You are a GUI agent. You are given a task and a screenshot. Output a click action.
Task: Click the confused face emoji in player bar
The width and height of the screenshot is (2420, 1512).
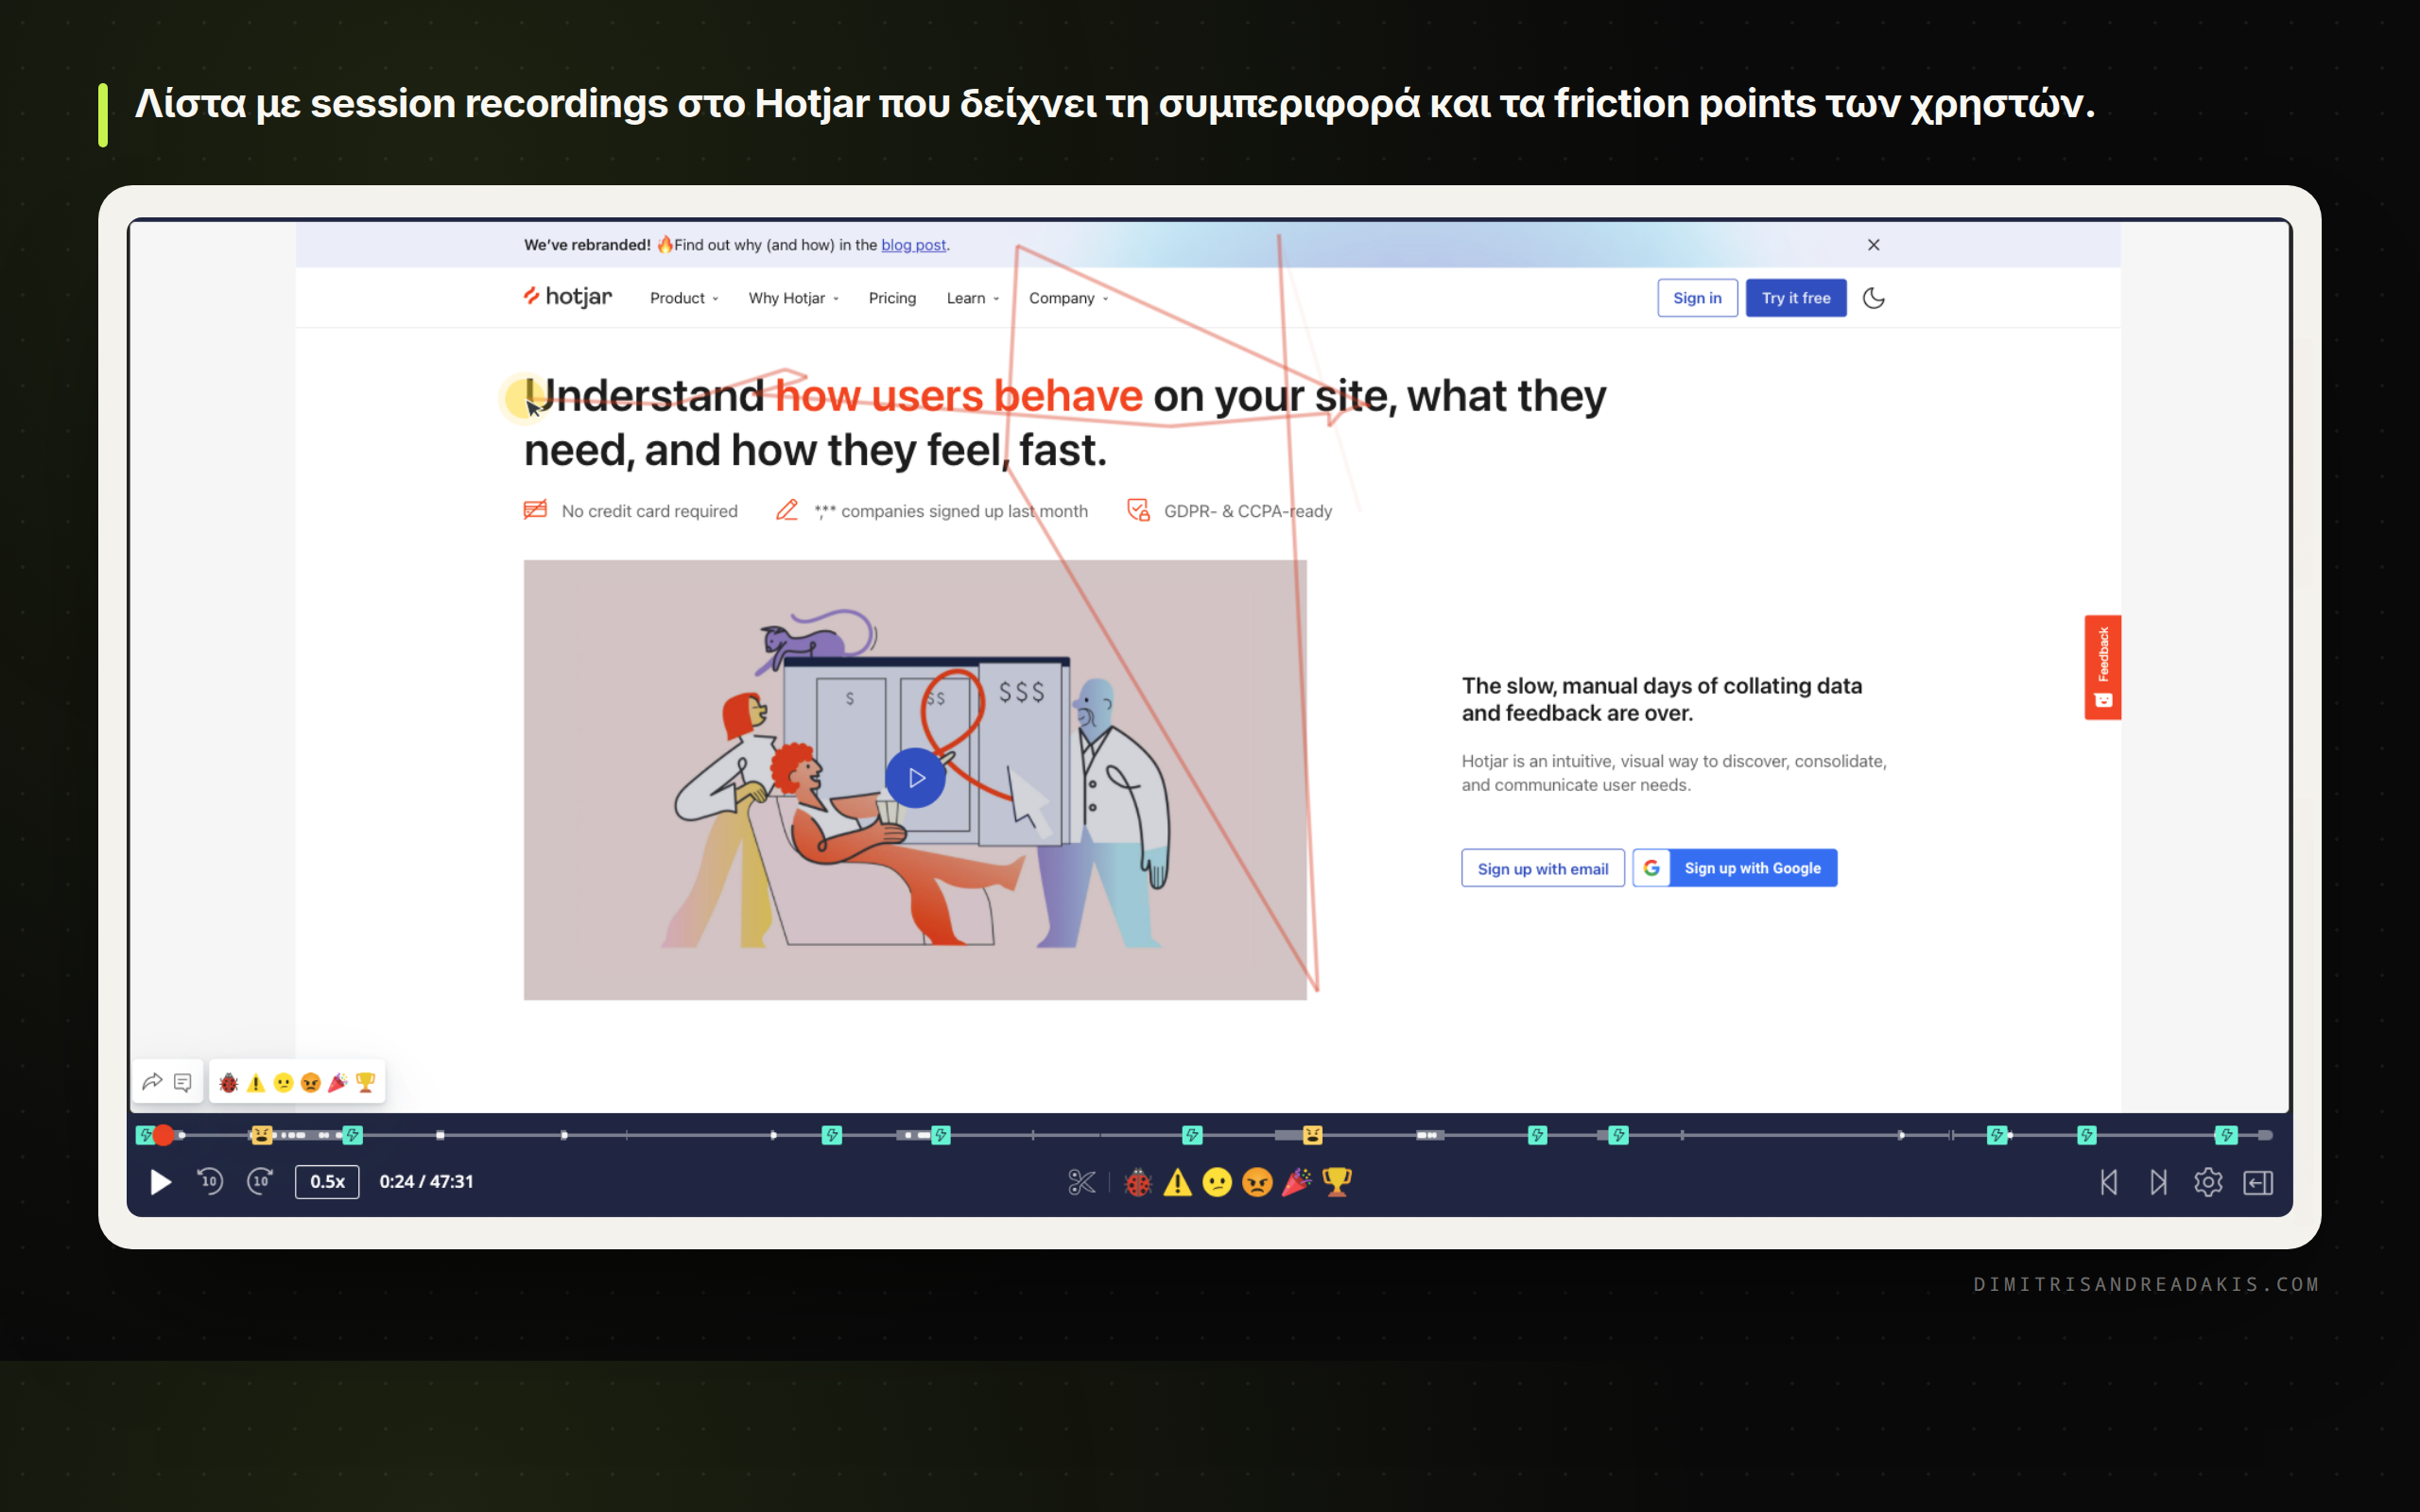[x=1217, y=1183]
